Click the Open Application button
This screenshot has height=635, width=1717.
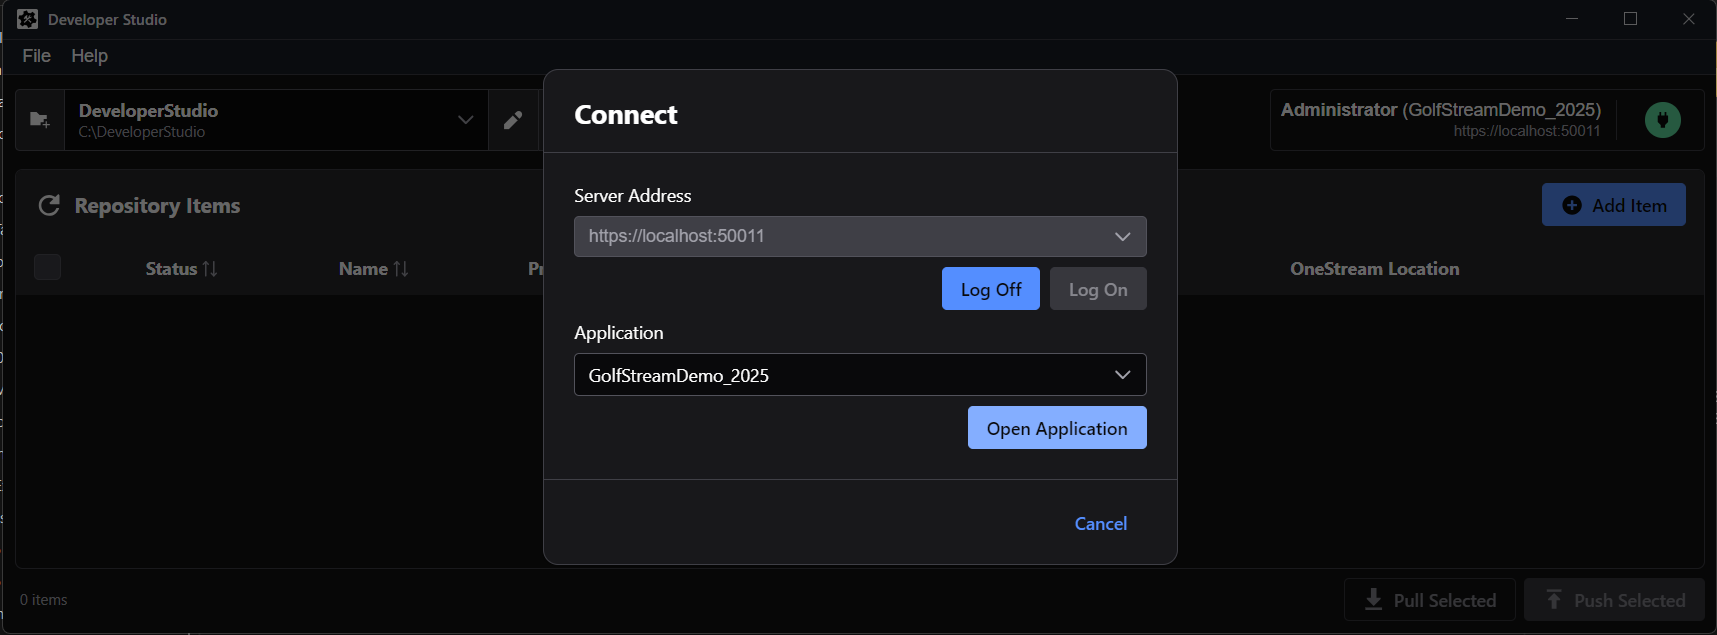pos(1057,428)
